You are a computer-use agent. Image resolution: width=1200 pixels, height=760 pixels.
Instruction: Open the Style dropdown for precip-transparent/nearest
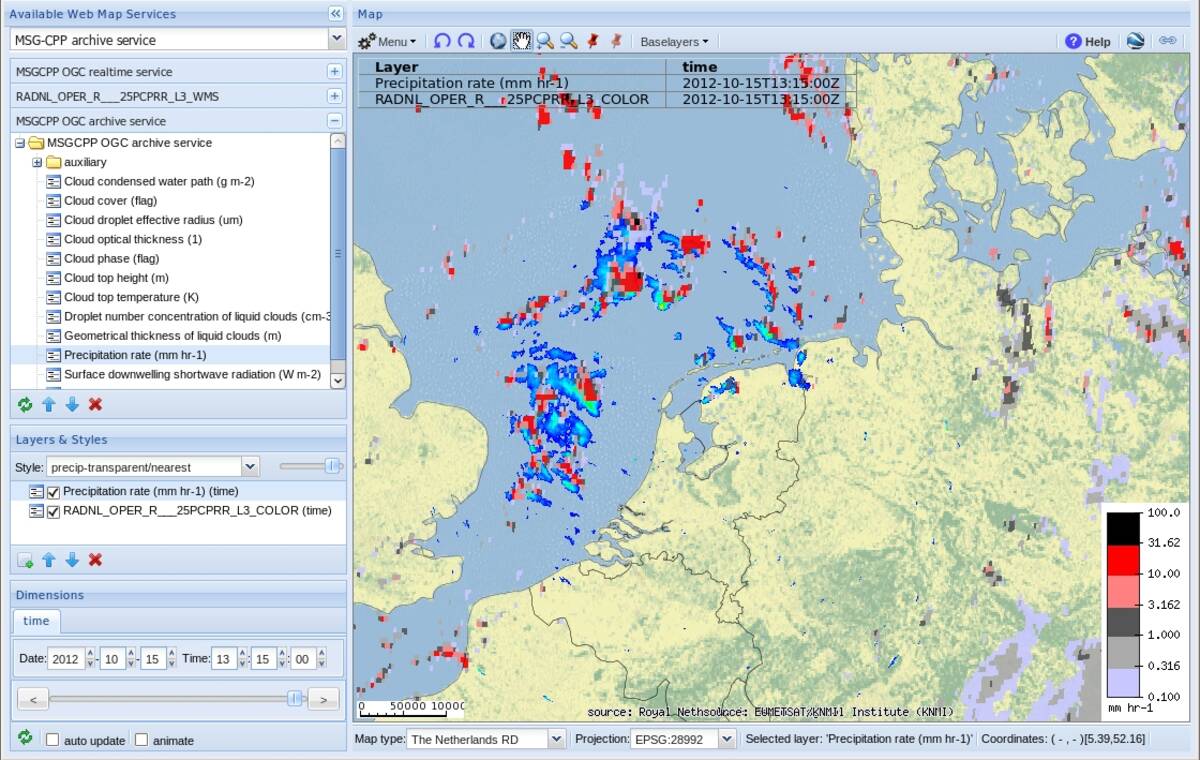pos(250,467)
